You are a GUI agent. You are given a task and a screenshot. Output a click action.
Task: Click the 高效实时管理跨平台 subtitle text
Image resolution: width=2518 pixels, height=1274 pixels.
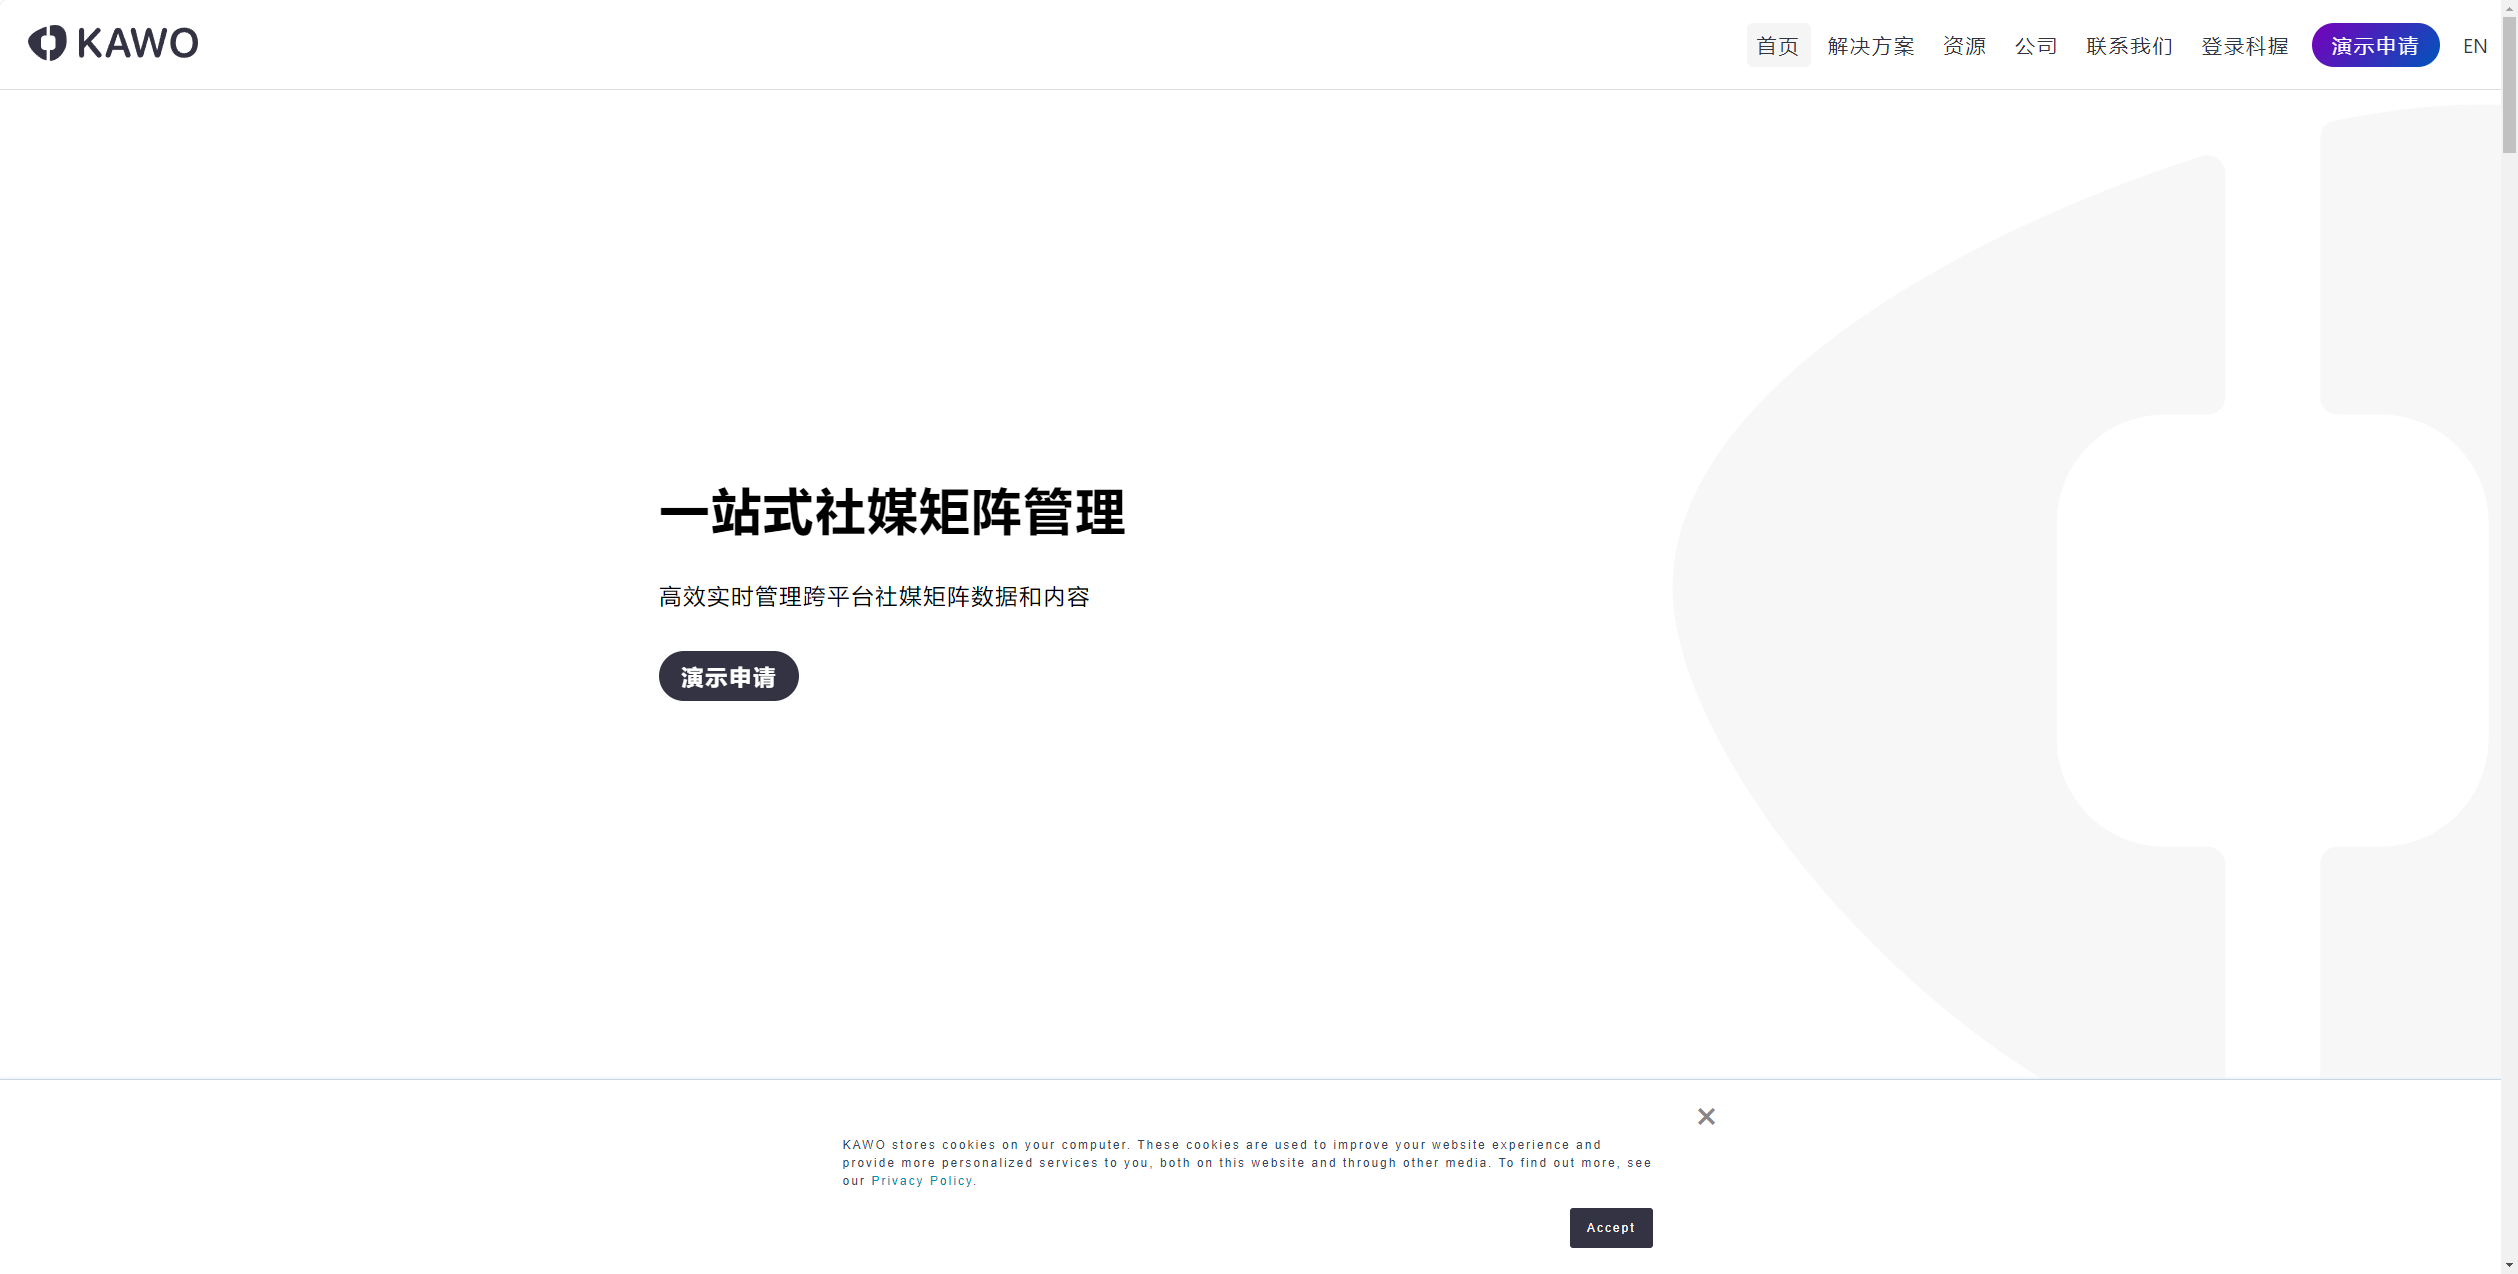(874, 597)
